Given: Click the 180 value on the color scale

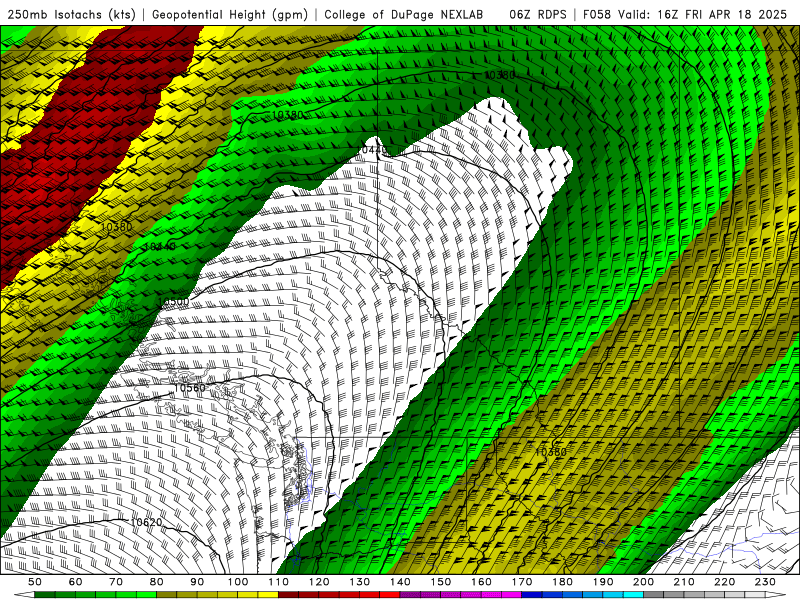Looking at the screenshot, I should (x=562, y=582).
